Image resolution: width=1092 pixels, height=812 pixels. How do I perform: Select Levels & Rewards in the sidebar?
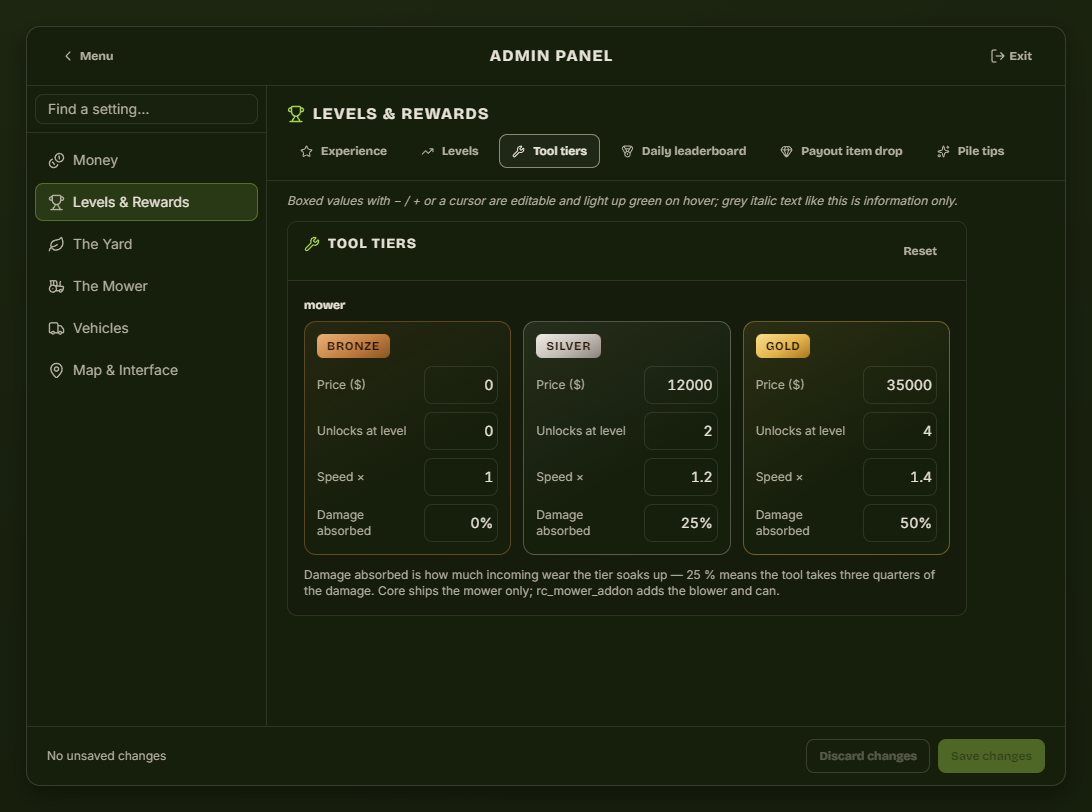click(x=146, y=202)
